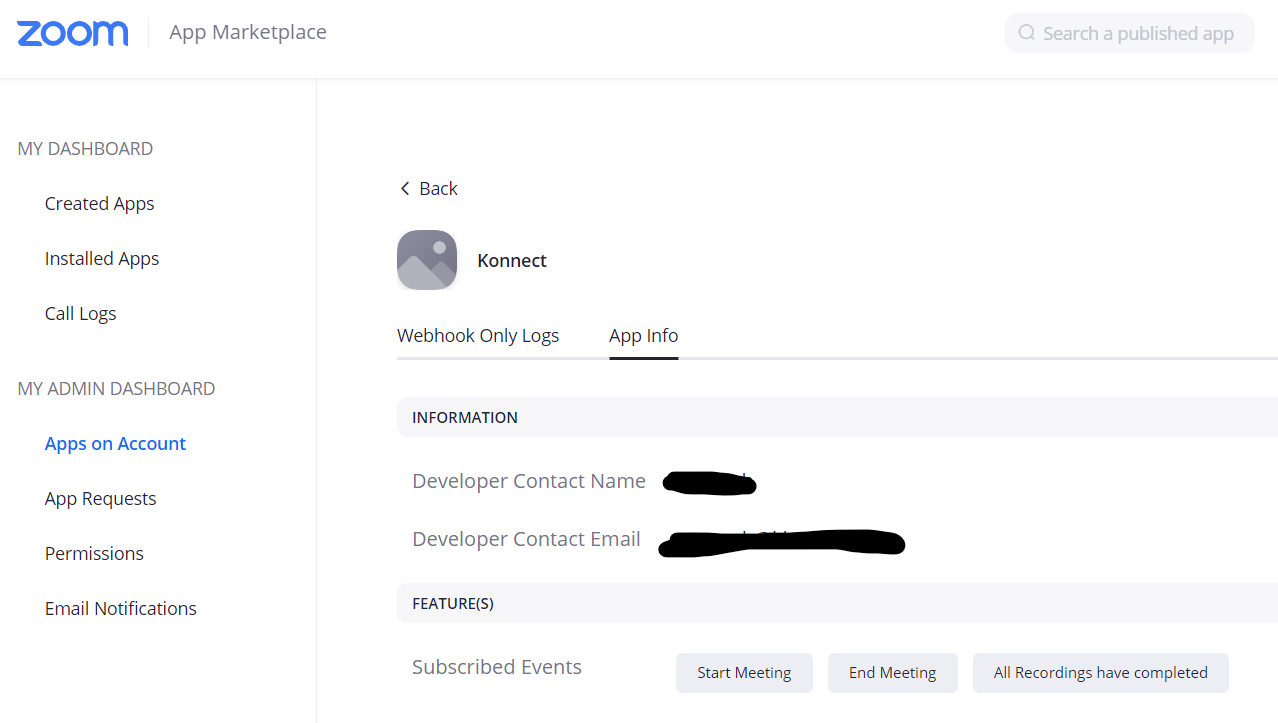1278x723 pixels.
Task: Open App Marketplace title link
Action: coord(248,32)
